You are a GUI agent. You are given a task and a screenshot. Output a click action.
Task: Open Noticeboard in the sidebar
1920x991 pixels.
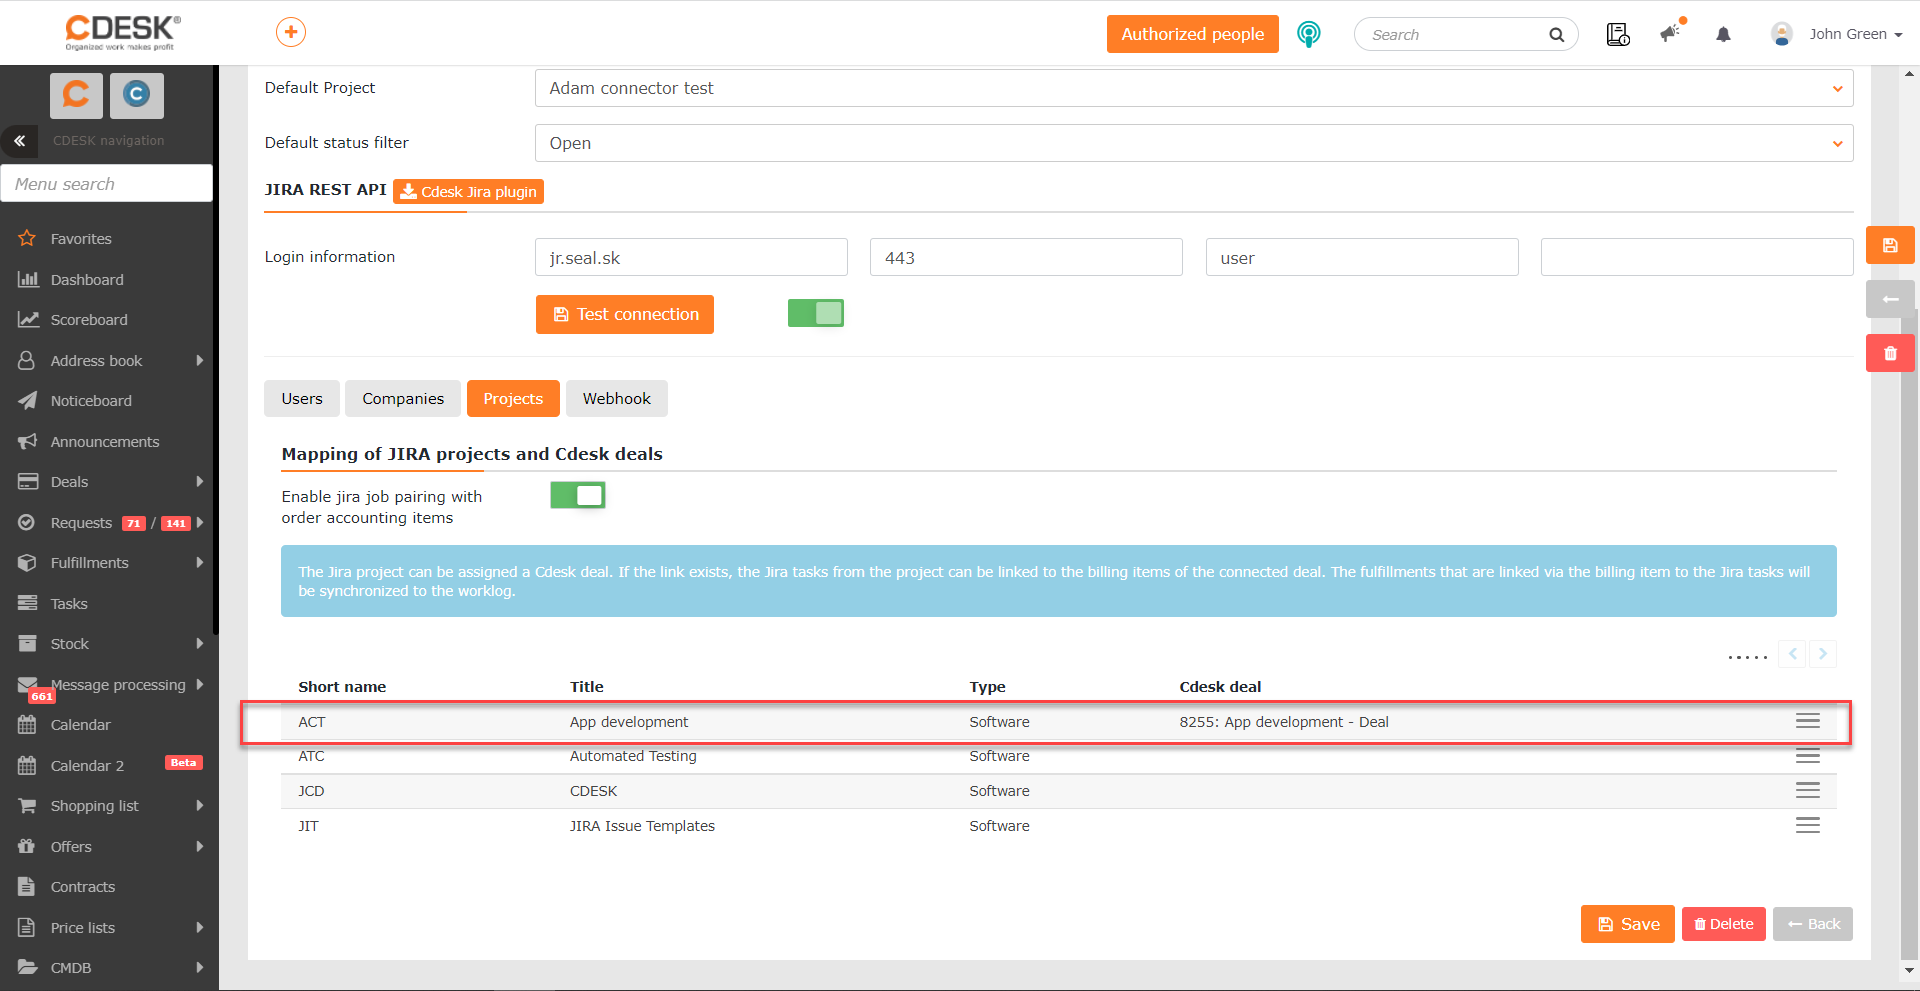(x=91, y=401)
